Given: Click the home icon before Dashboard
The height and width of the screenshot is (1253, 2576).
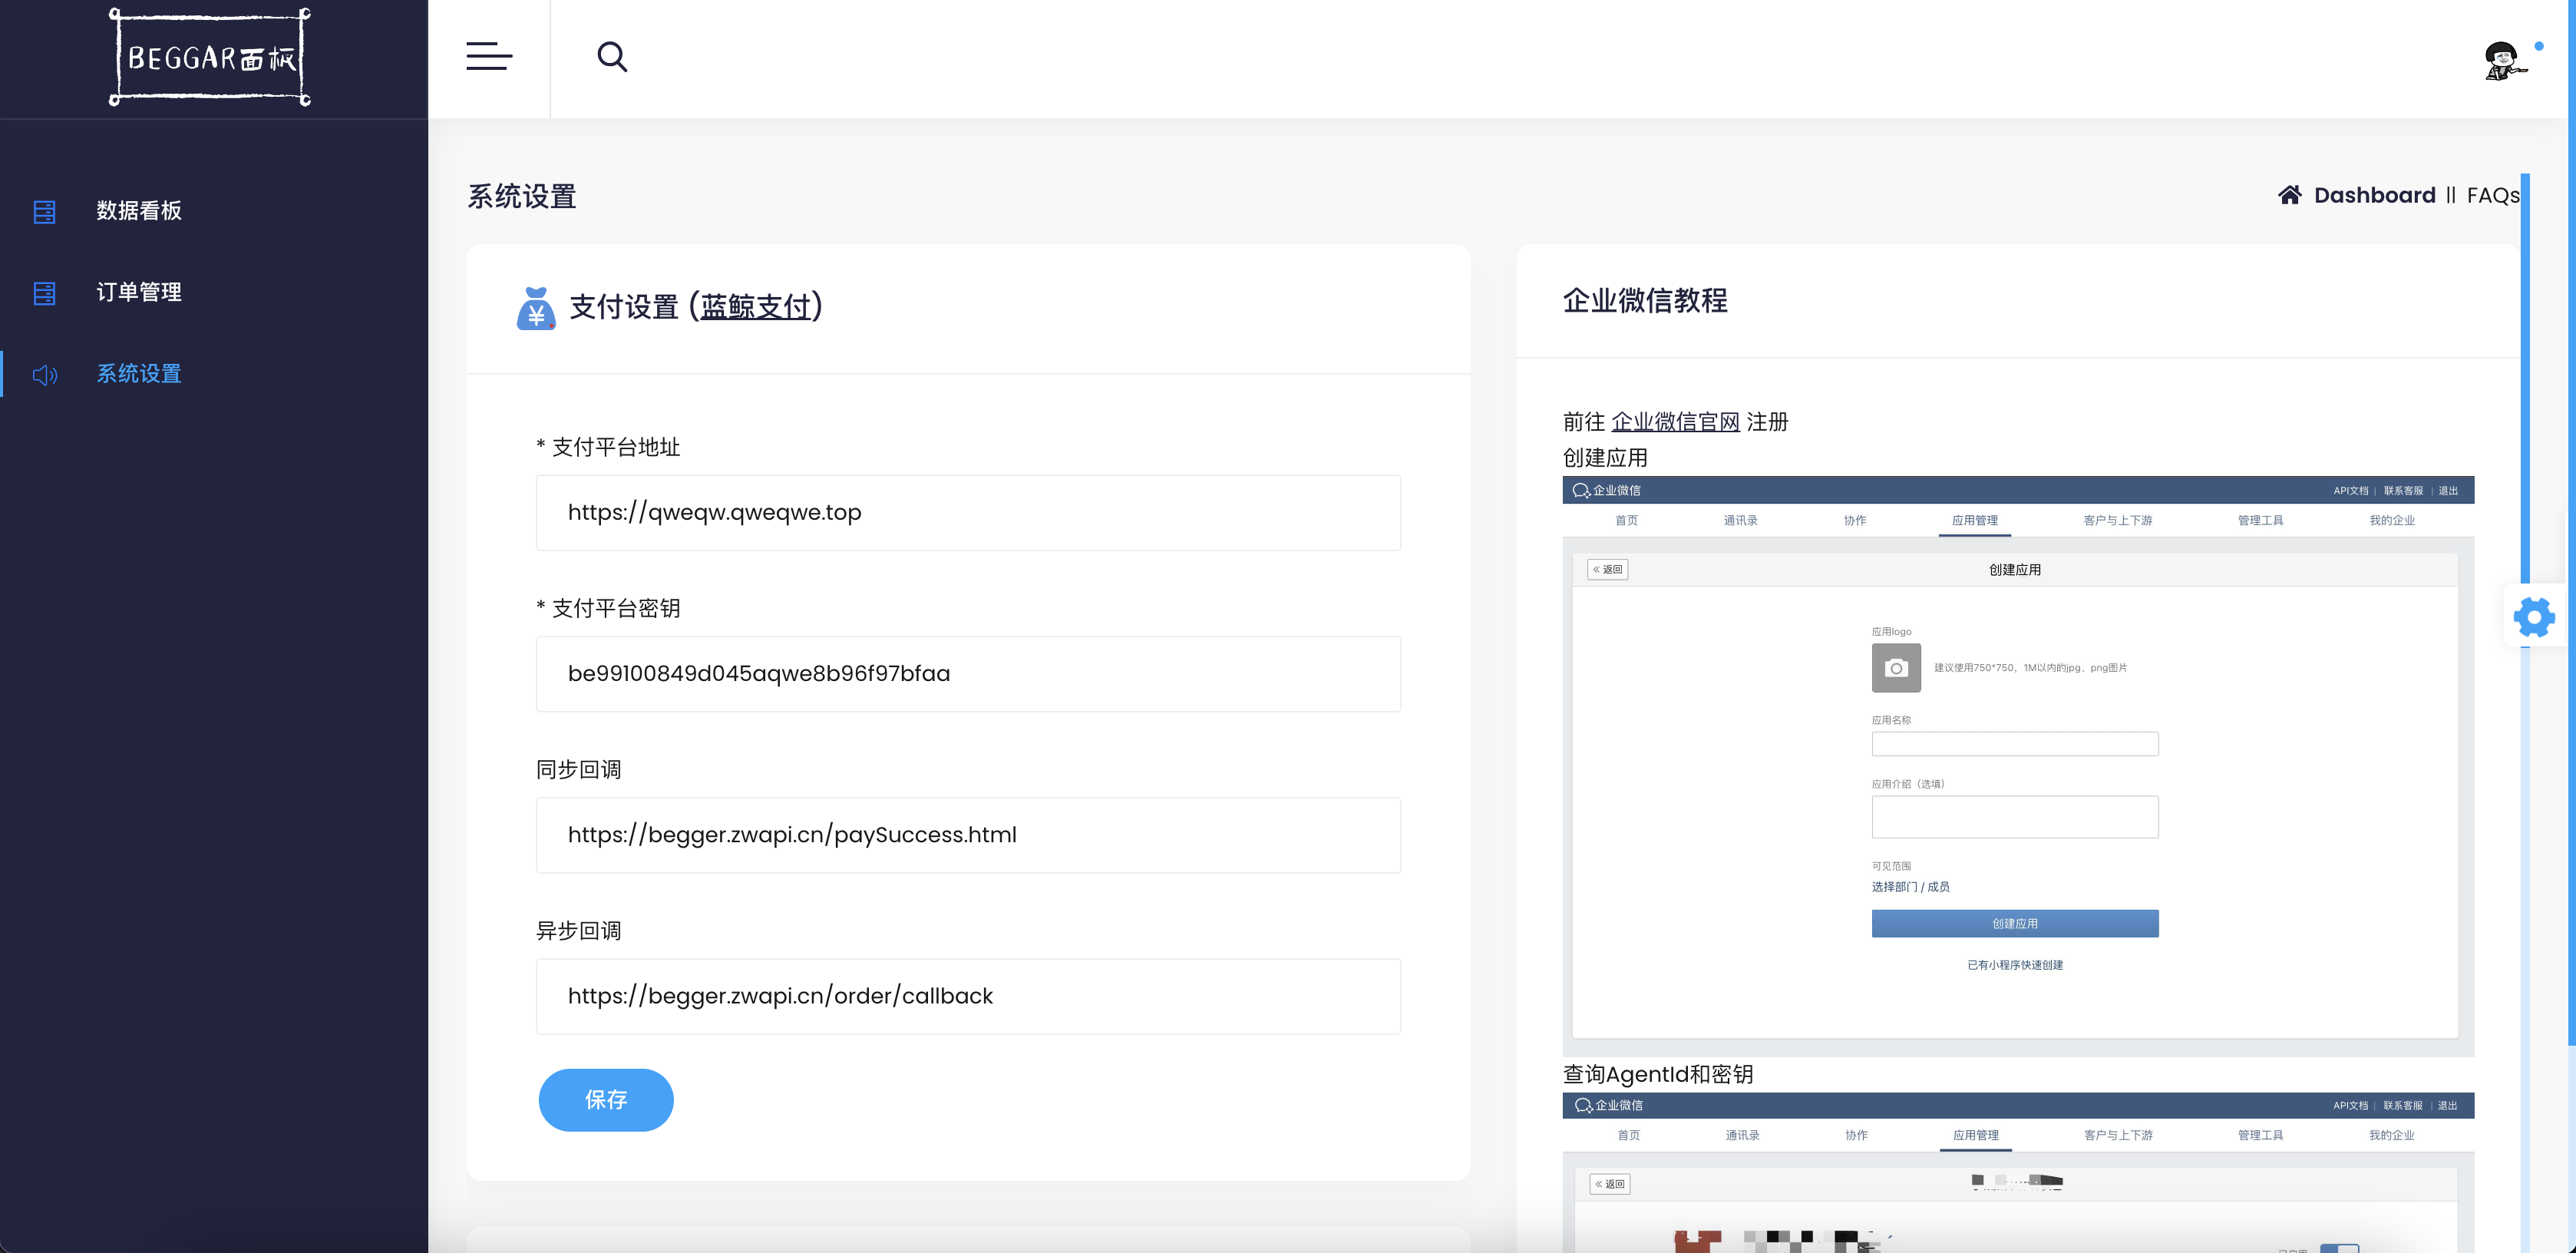Looking at the screenshot, I should click(2291, 195).
